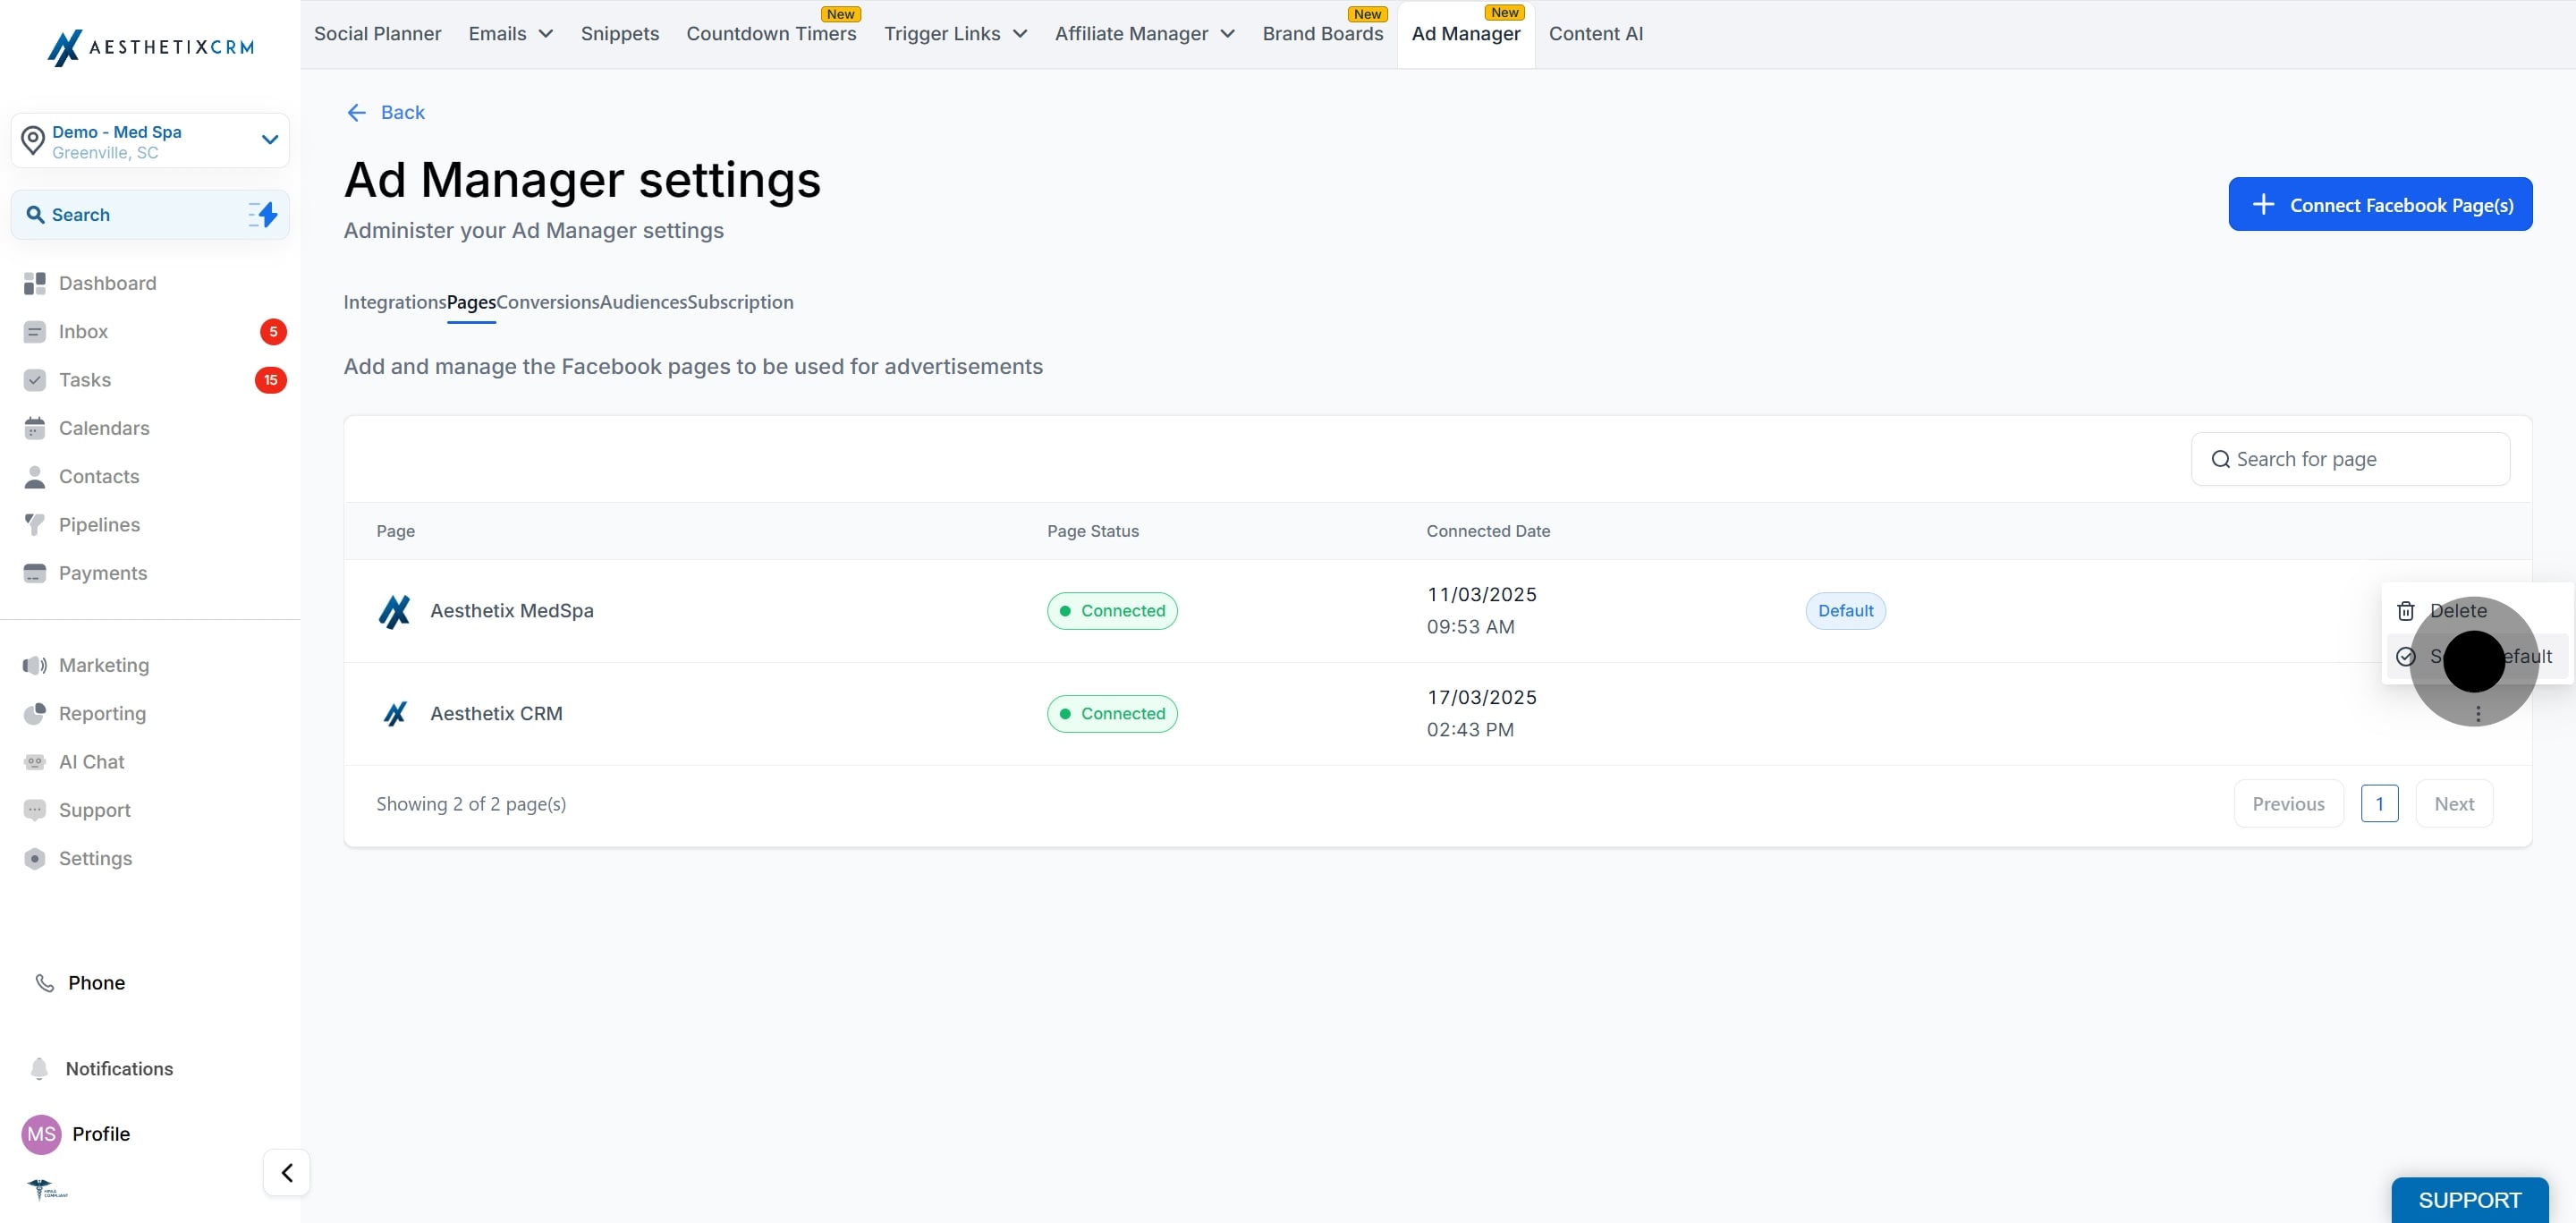Screen dimensions: 2576x1223
Task: Click Connect Facebook Page(s) button
Action: [x=2379, y=204]
